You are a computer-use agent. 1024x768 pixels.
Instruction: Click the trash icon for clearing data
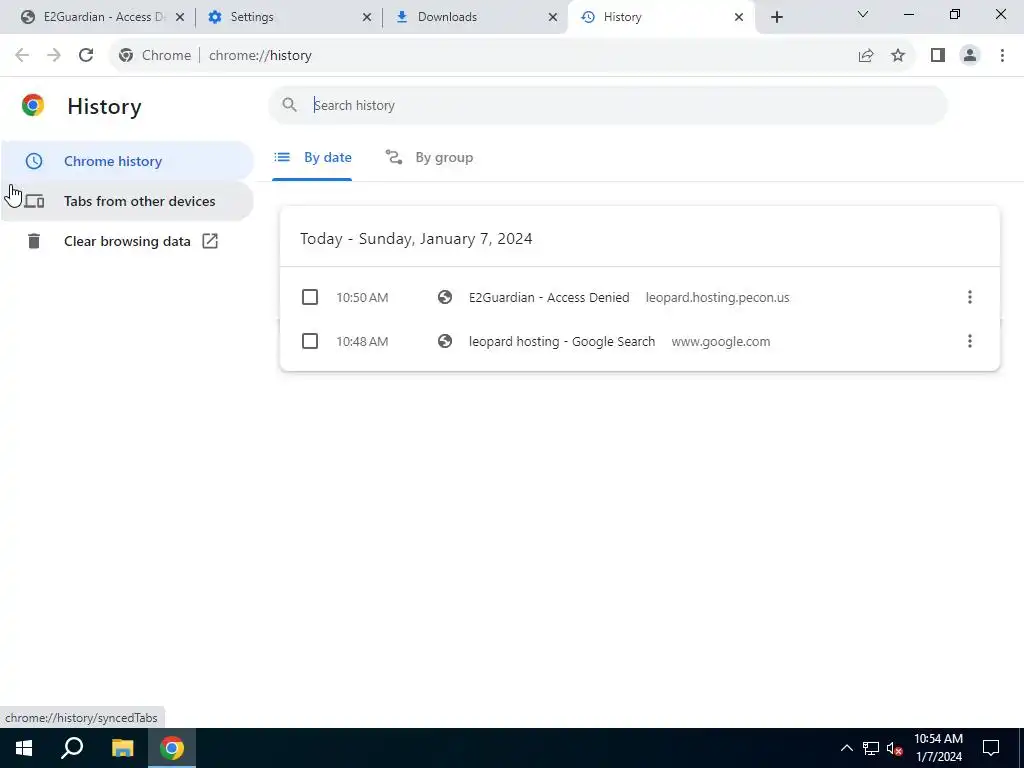point(34,241)
